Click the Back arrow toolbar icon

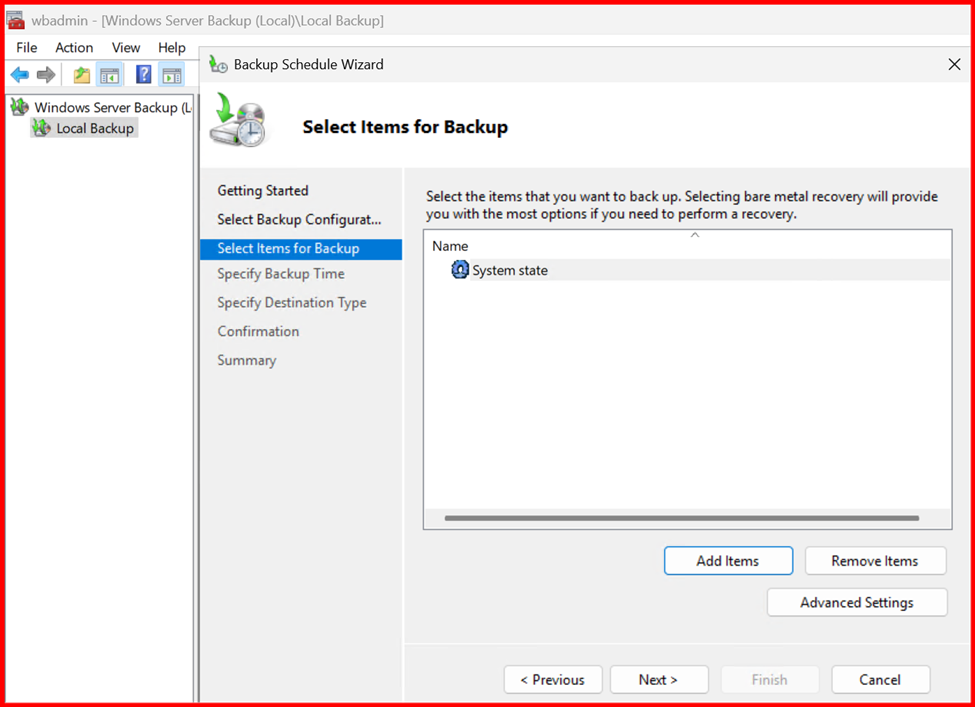click(20, 75)
